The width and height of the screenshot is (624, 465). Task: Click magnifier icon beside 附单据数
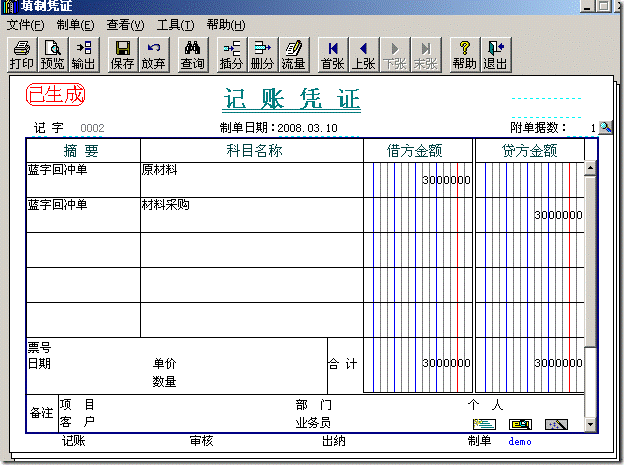605,128
